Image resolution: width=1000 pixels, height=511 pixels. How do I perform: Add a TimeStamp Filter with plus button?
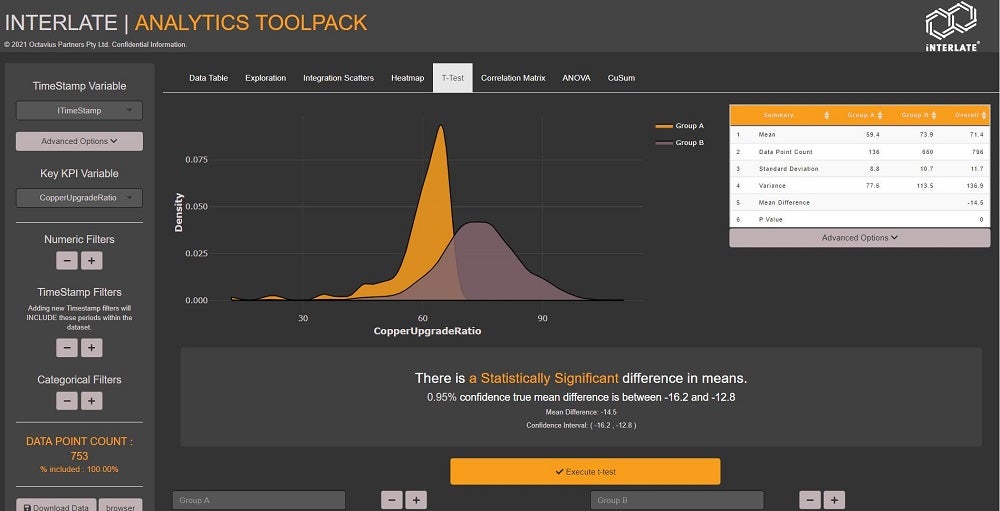91,348
